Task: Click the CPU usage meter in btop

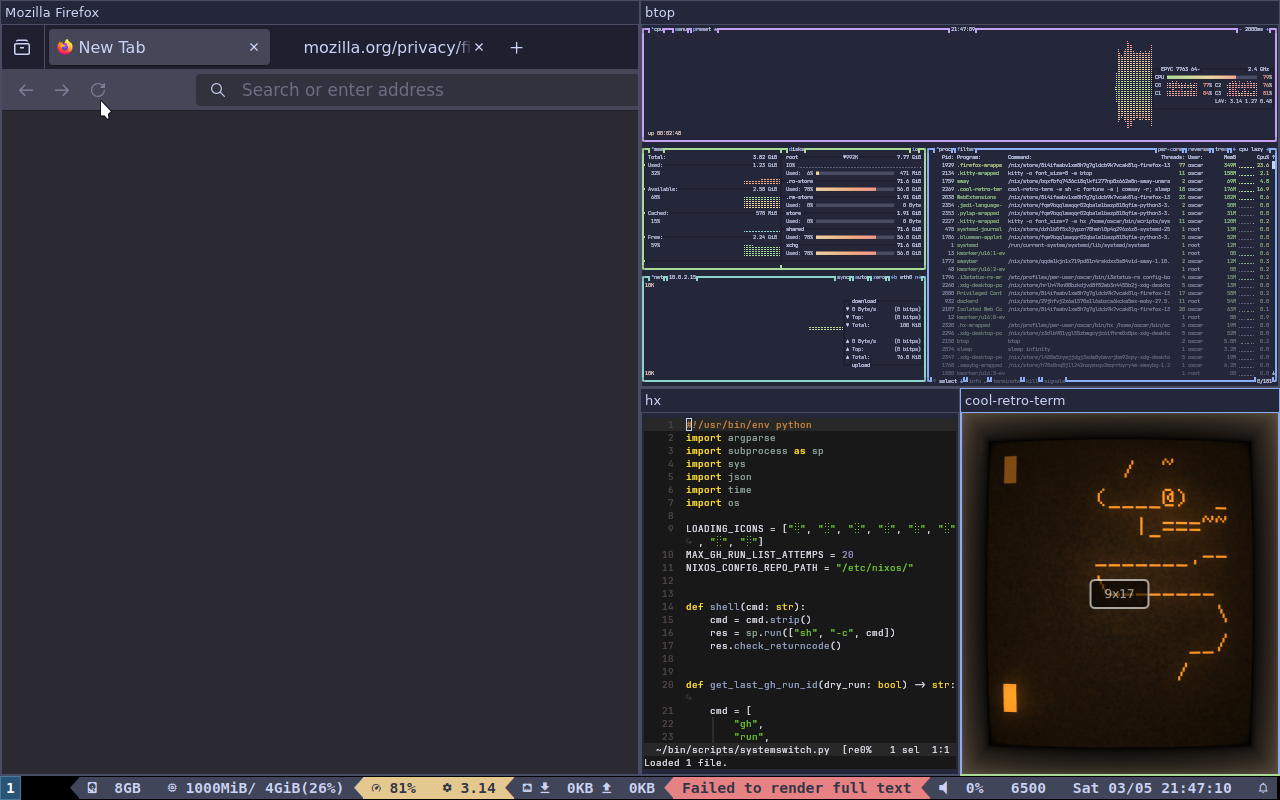Action: coord(1213,76)
